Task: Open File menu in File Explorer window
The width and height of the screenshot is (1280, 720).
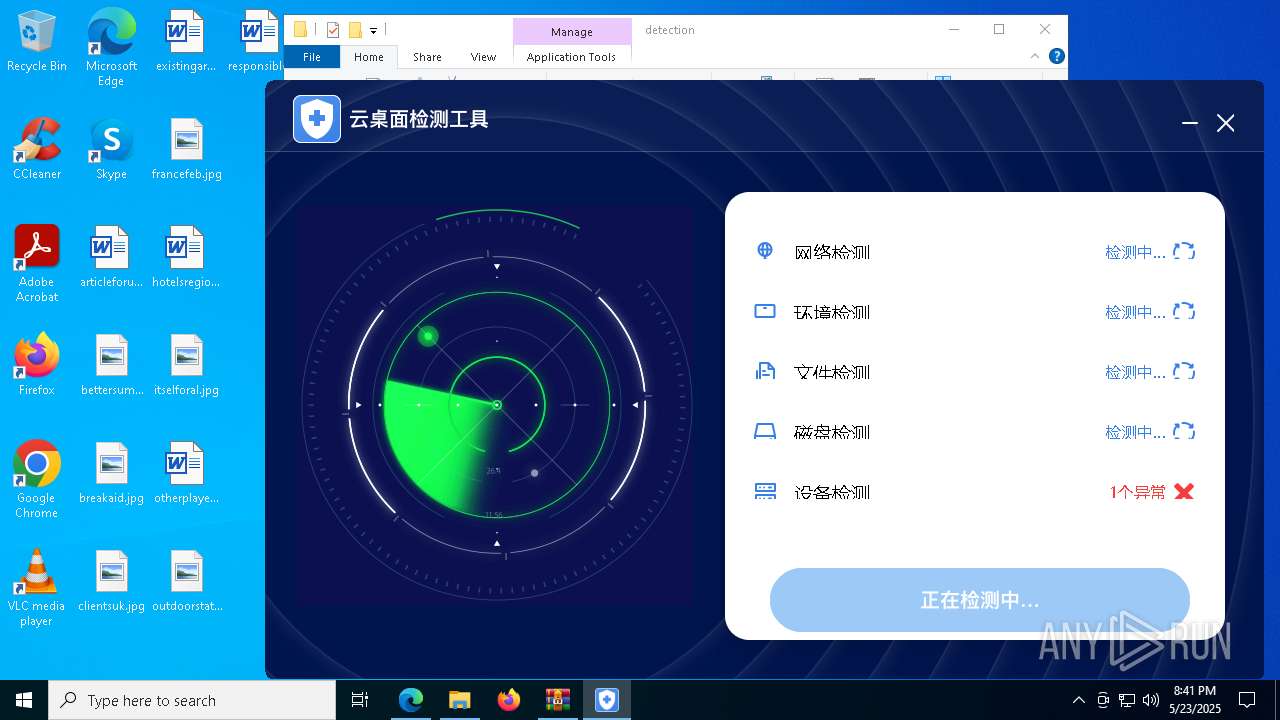Action: [312, 57]
